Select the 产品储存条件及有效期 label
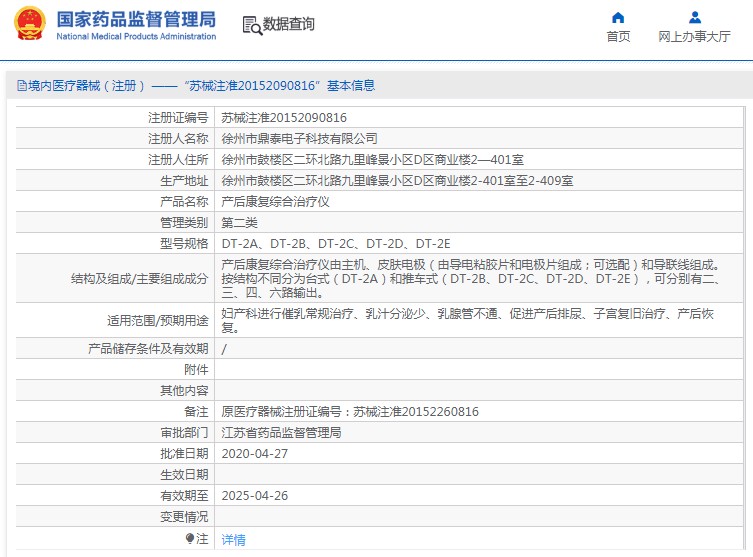 (x=148, y=349)
